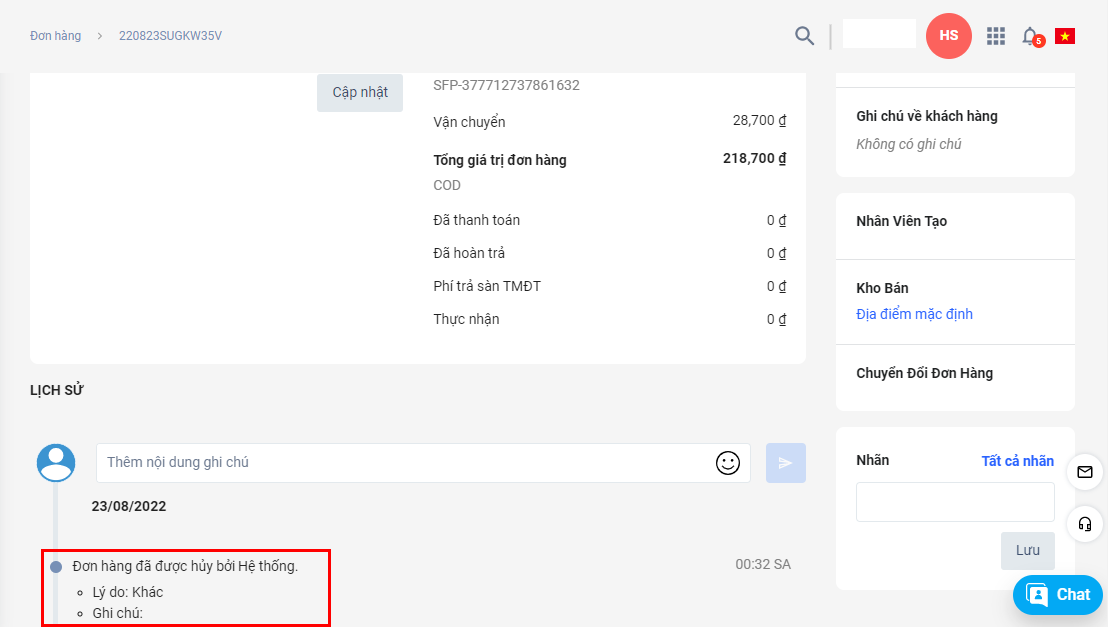Show all labels via Tất cả nhãn
This screenshot has width=1108, height=627.
1017,461
